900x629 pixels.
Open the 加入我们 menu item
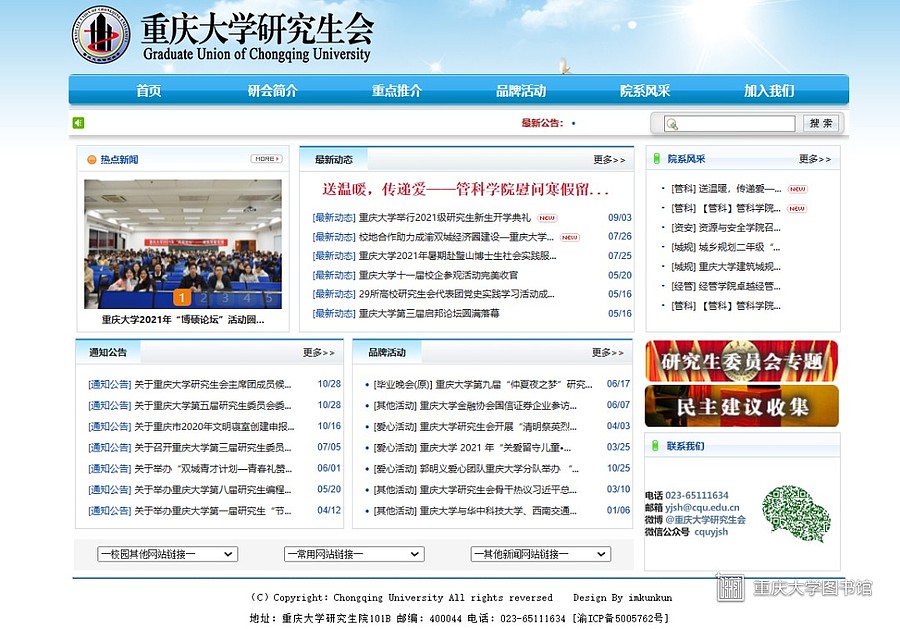click(x=769, y=90)
